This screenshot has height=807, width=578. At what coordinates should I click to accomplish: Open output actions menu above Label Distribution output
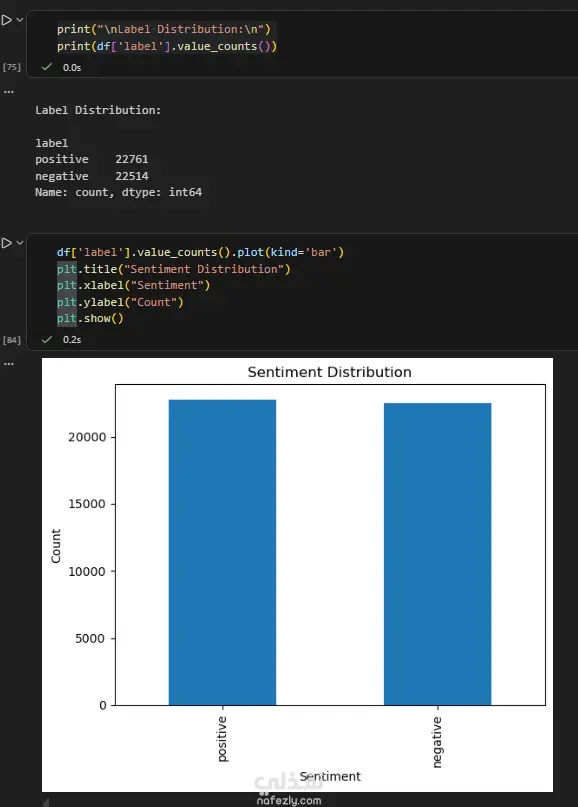[9, 92]
